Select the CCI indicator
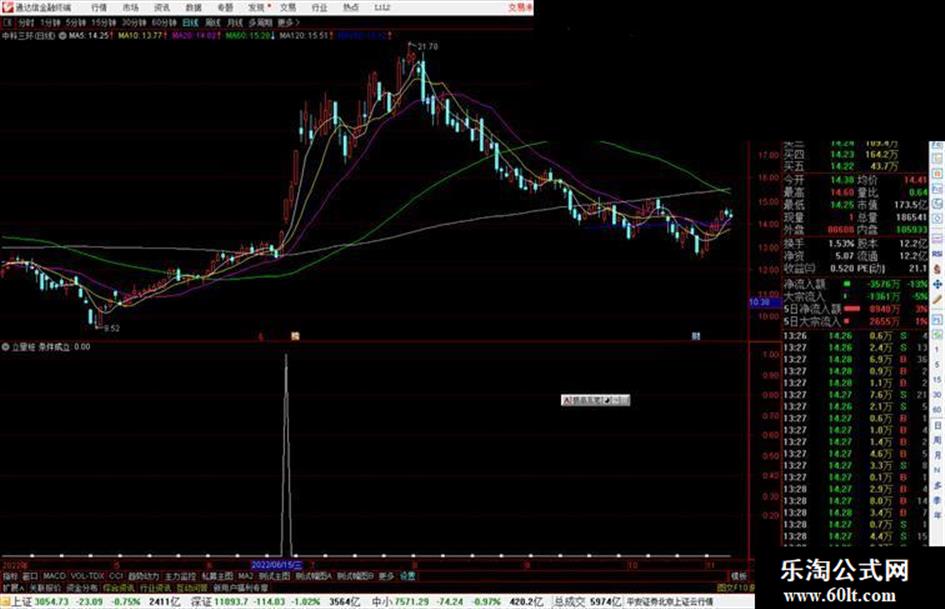This screenshot has height=609, width=945. tap(116, 576)
